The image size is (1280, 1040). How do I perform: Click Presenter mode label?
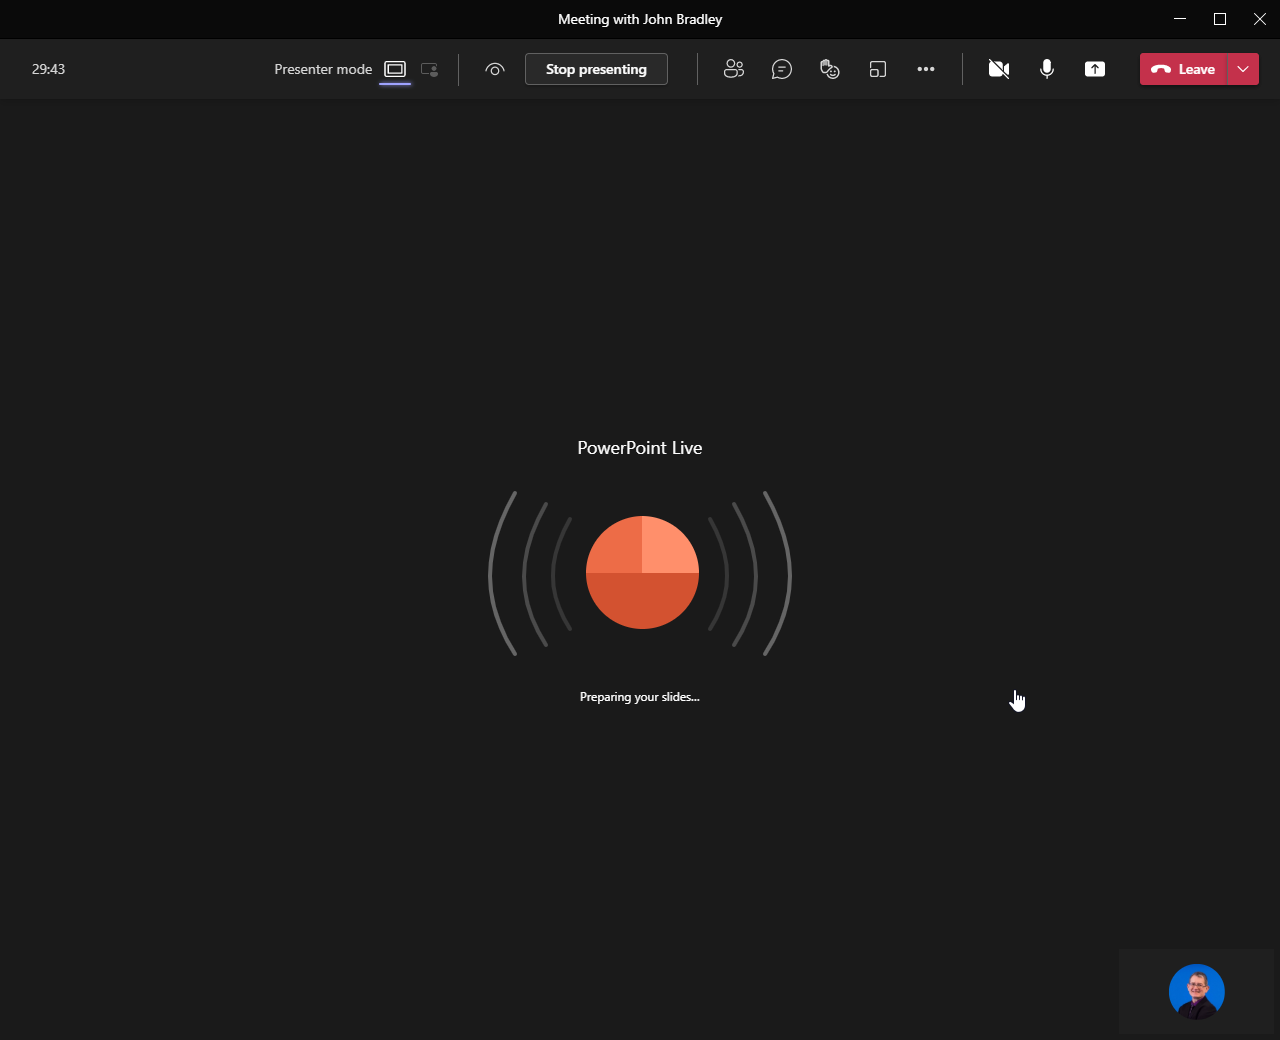(323, 69)
